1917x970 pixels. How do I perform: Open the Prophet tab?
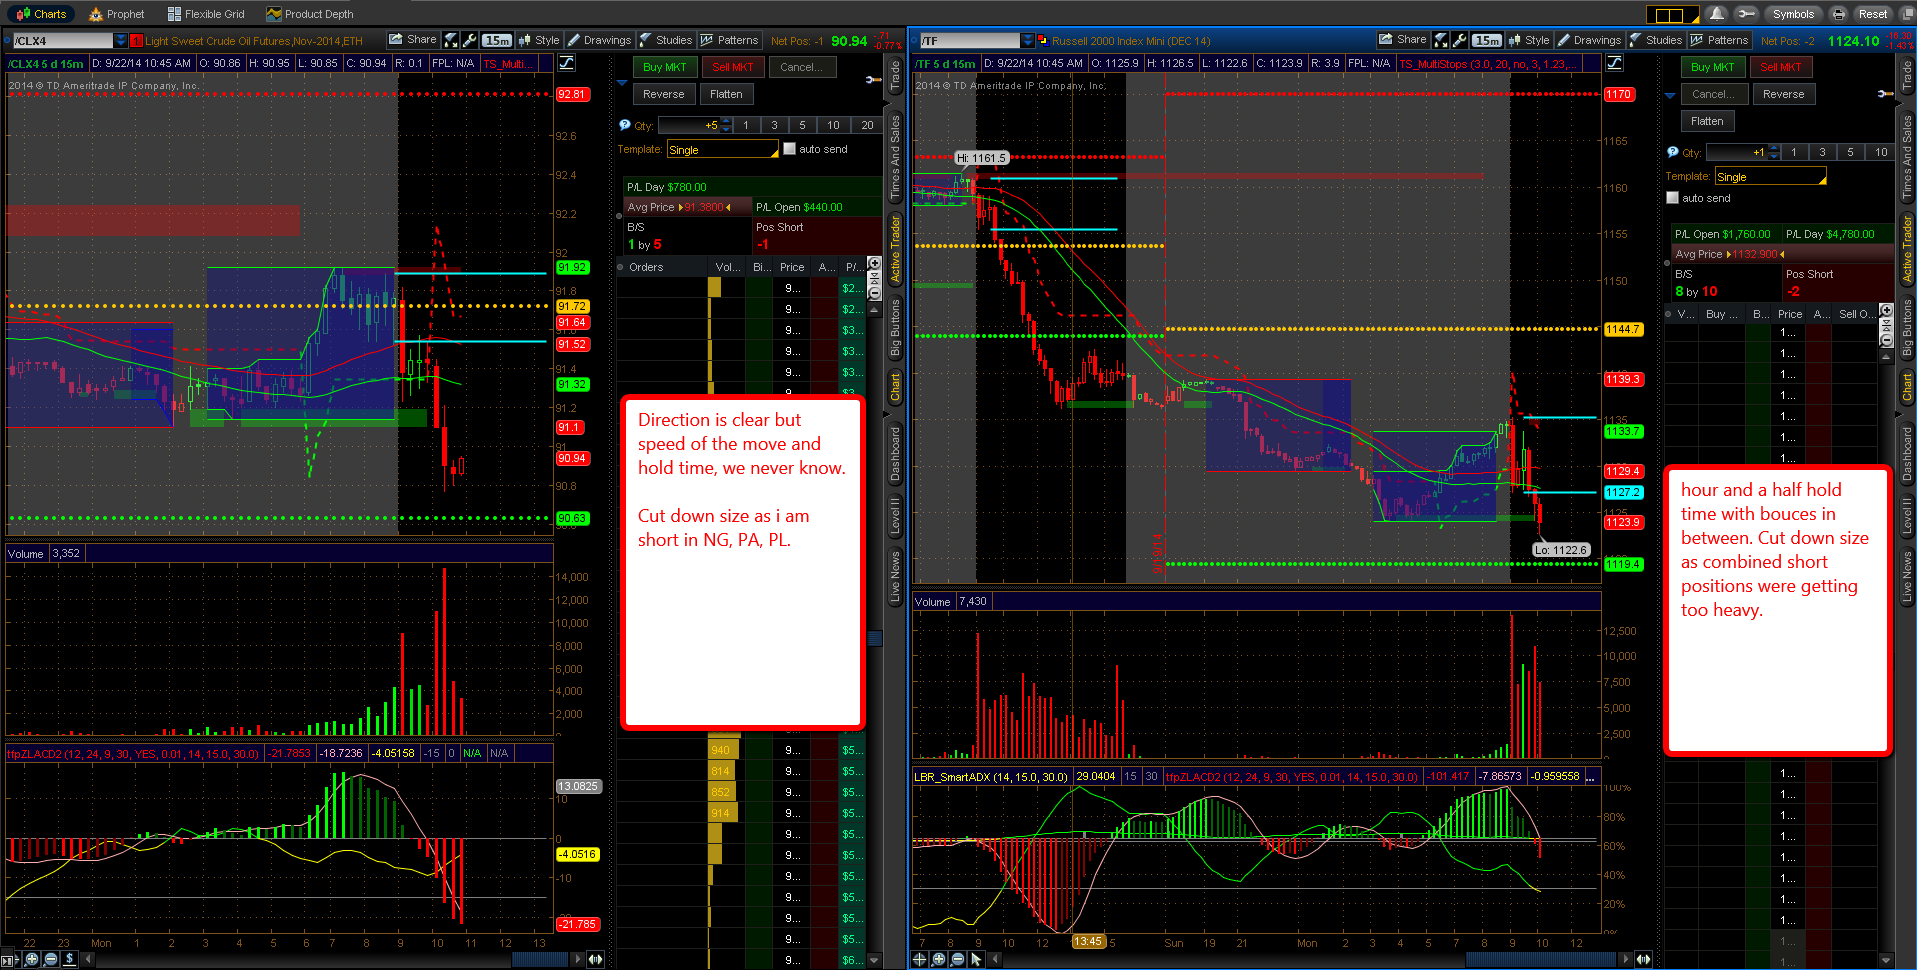pos(117,14)
